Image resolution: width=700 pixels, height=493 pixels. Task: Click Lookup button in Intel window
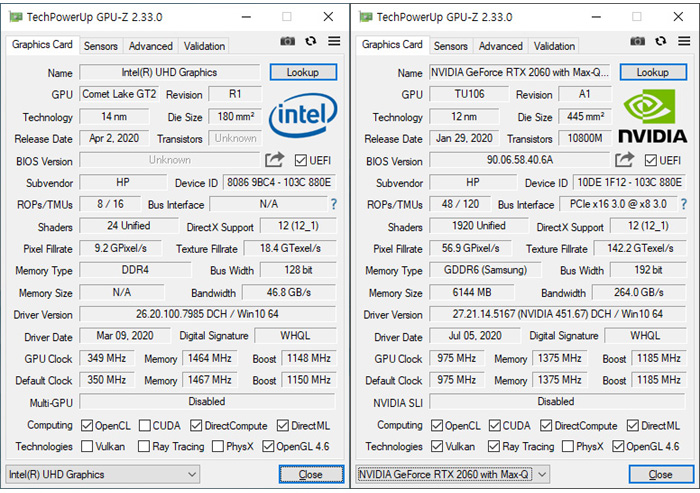(x=303, y=72)
